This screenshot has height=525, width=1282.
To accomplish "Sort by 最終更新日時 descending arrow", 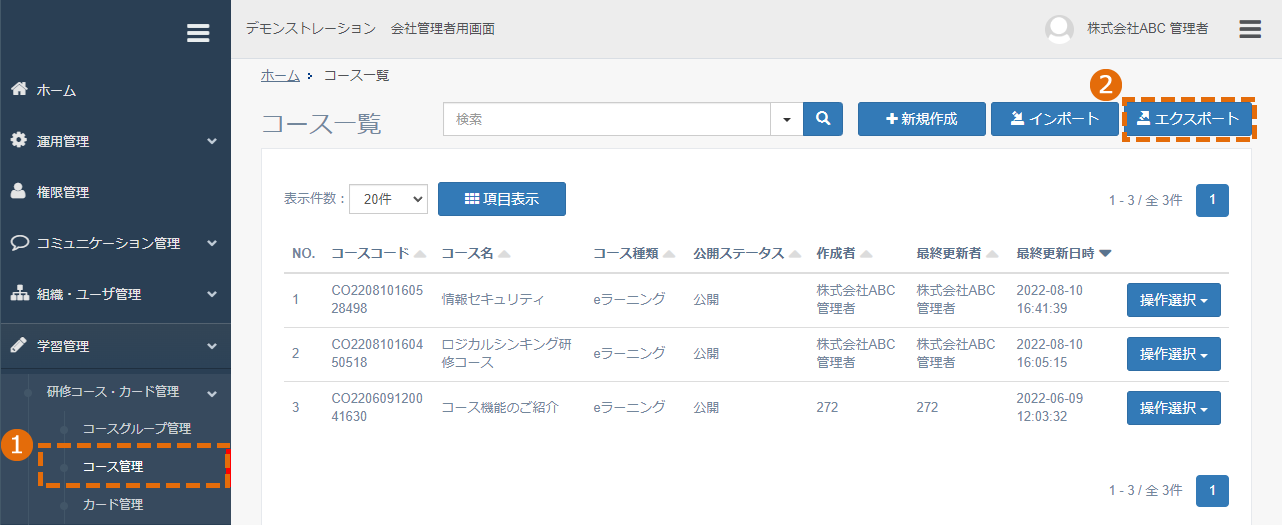I will point(1105,254).
